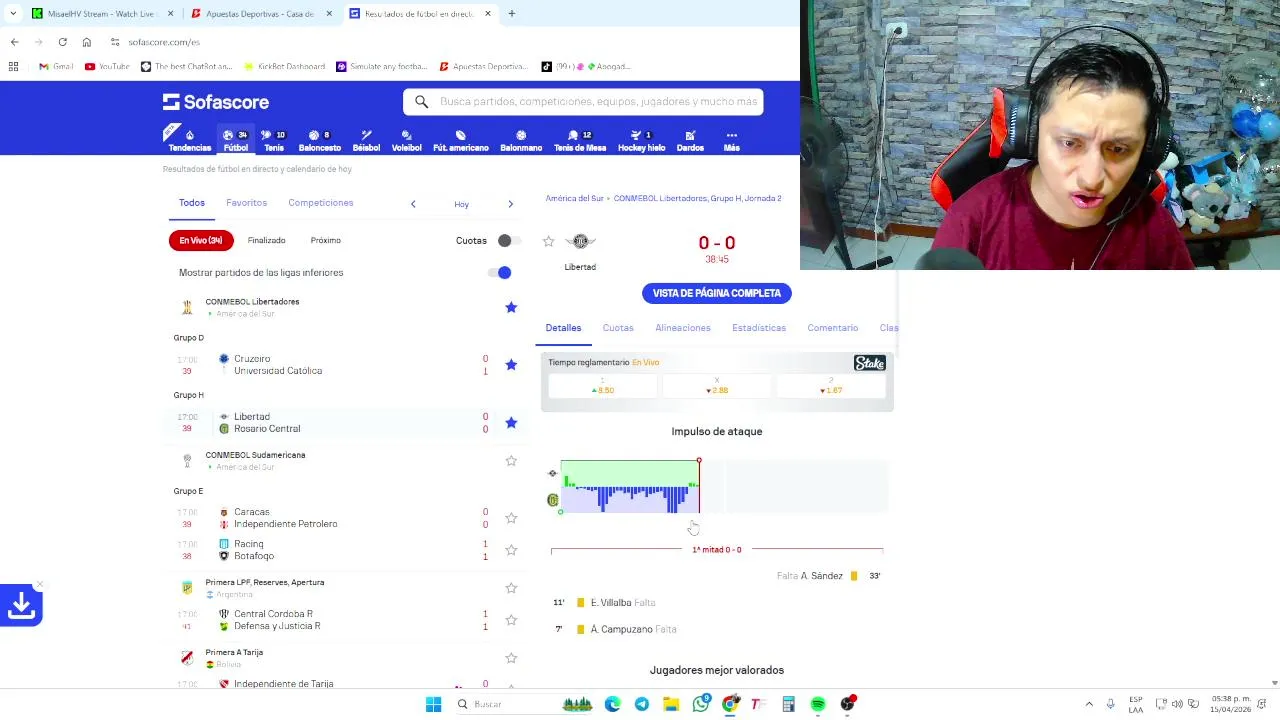Open the Voleibol sport icon
This screenshot has width=1280, height=720.
click(x=406, y=140)
